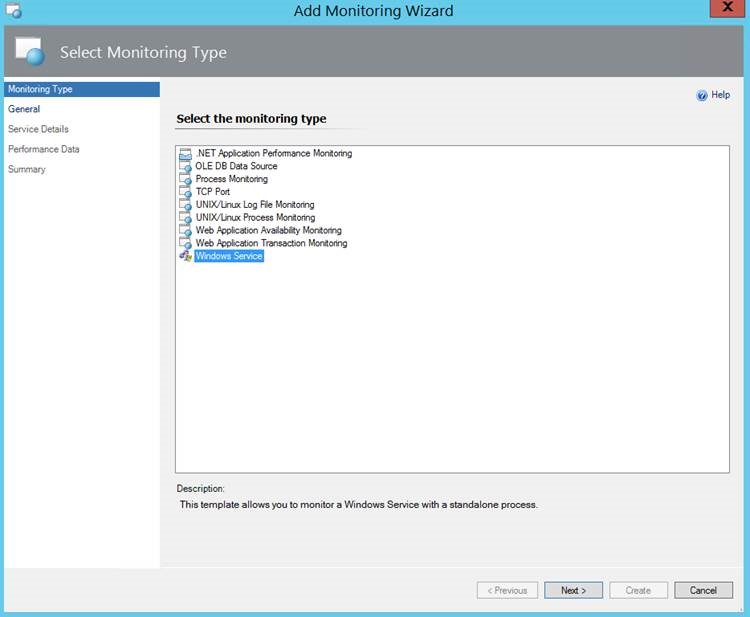This screenshot has height=617, width=750.
Task: Click the Create button
Action: [639, 591]
